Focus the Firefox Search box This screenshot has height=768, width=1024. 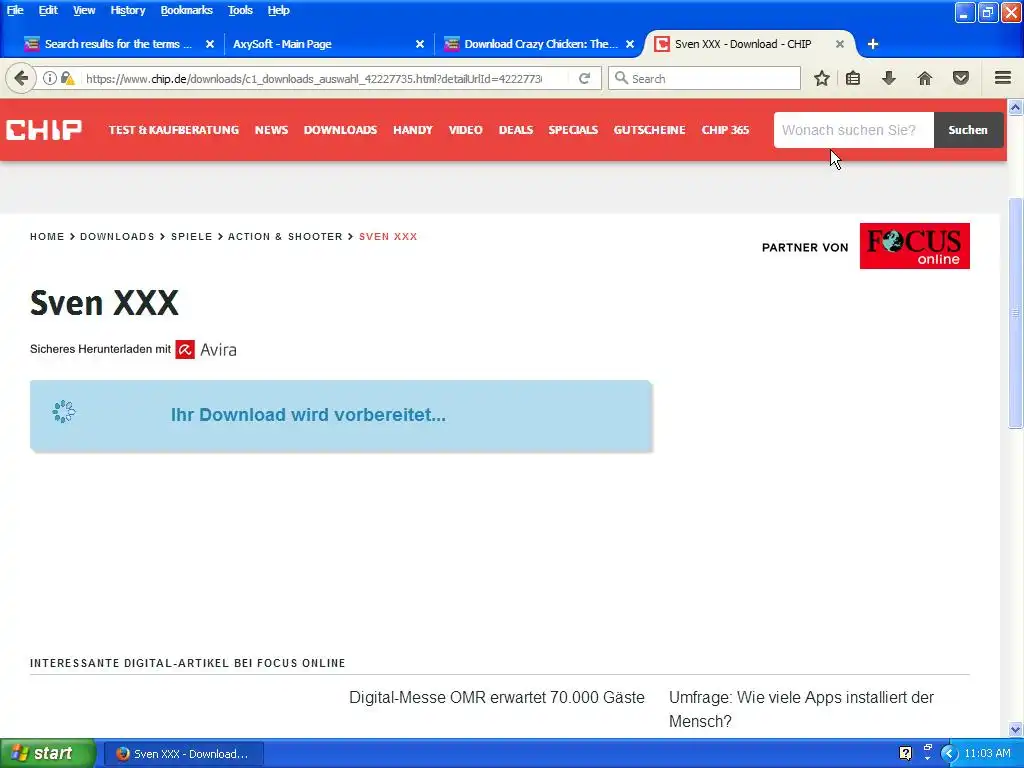click(x=704, y=78)
